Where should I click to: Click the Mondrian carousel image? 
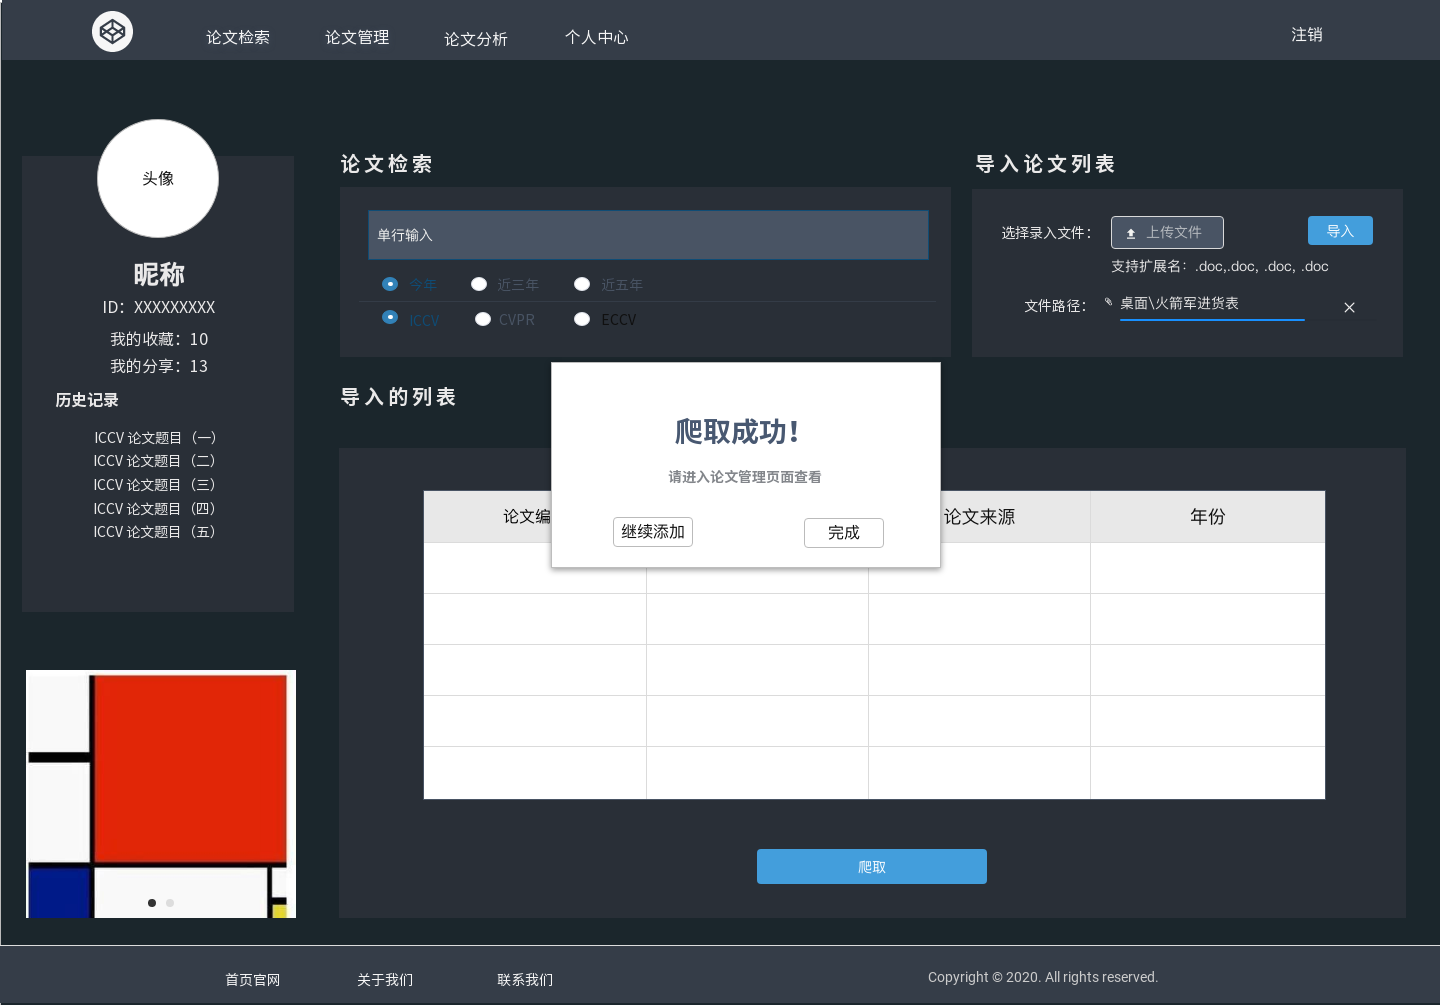pyautogui.click(x=161, y=794)
